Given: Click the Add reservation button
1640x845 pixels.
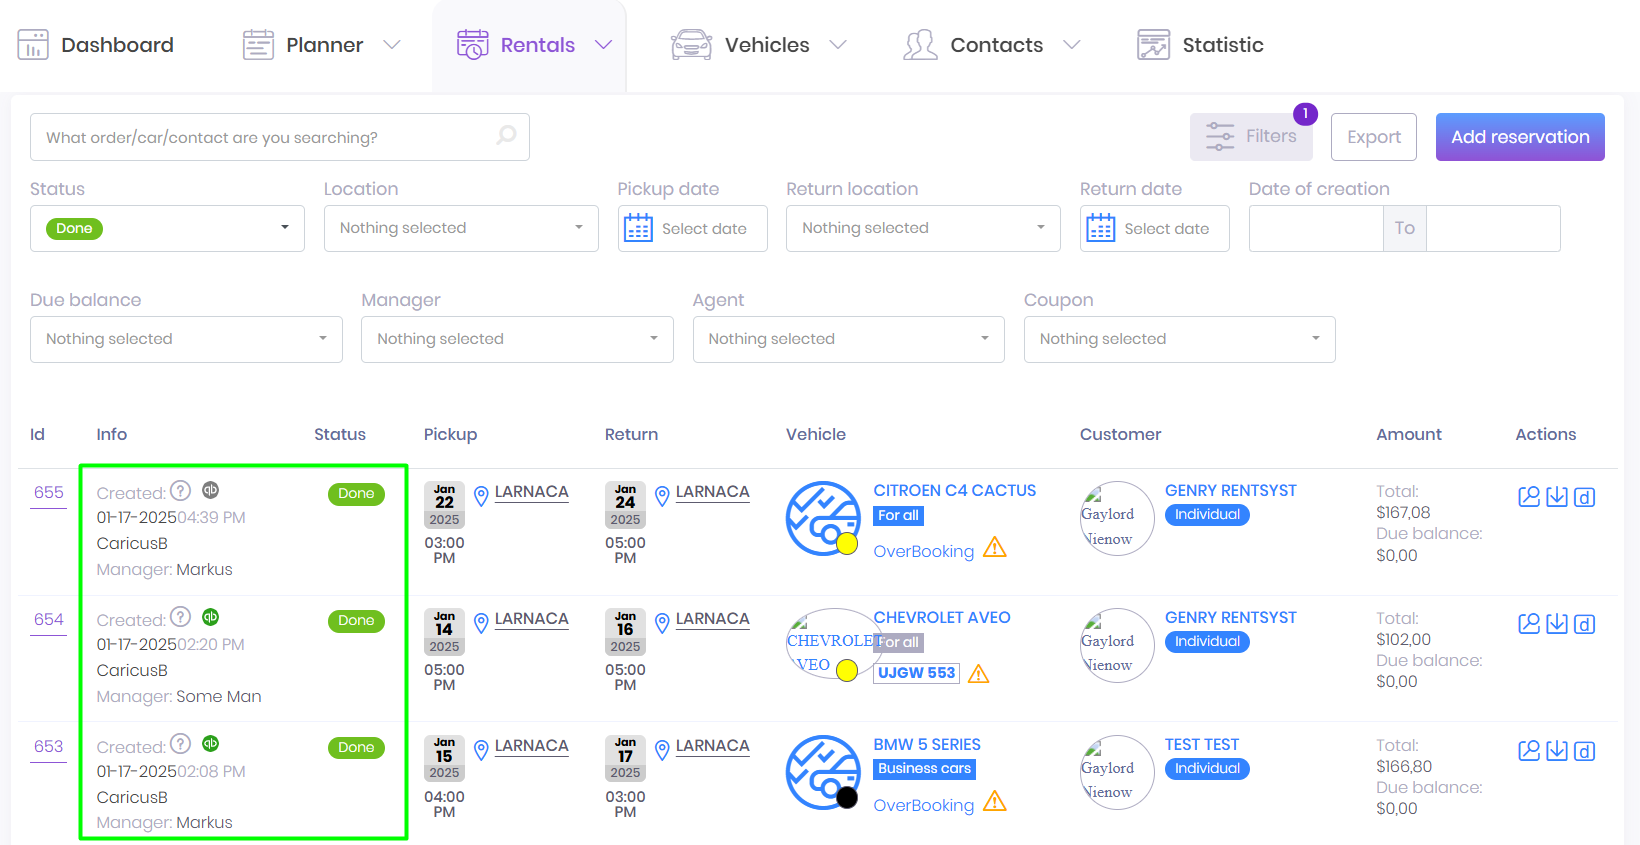Looking at the screenshot, I should (x=1519, y=137).
